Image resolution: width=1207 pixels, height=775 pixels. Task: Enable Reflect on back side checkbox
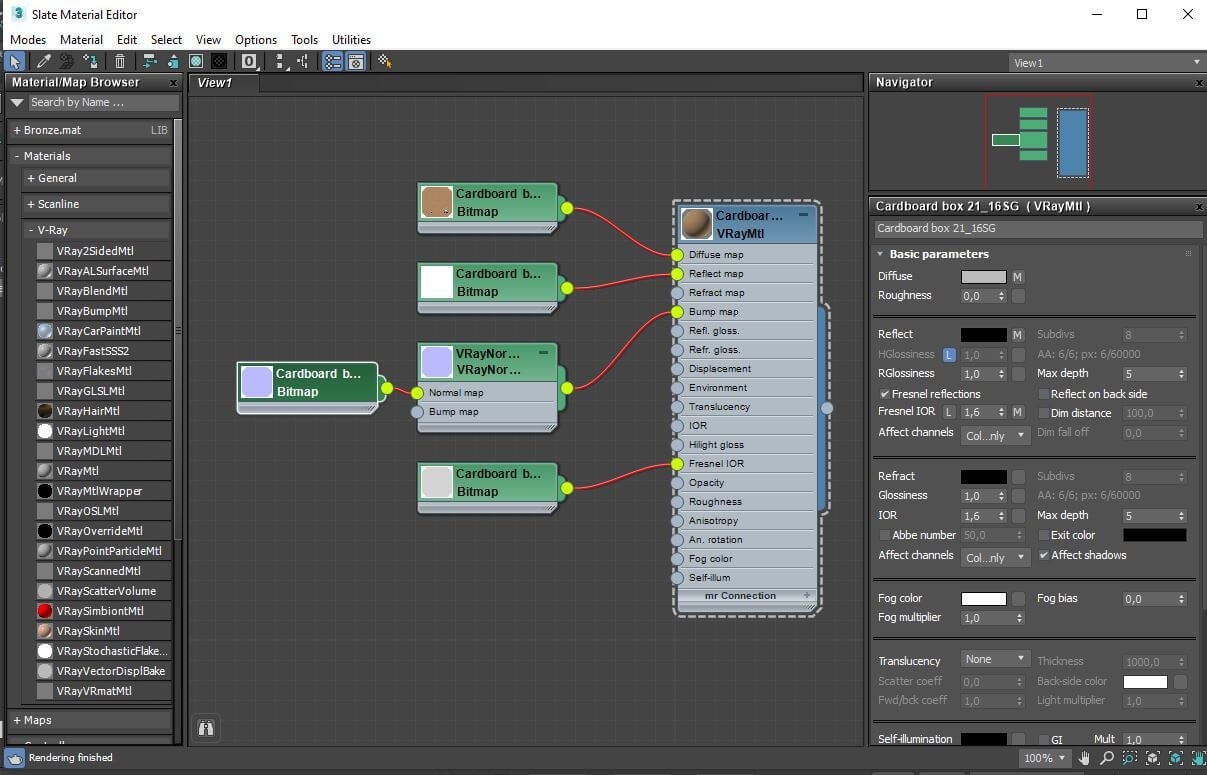(1044, 394)
